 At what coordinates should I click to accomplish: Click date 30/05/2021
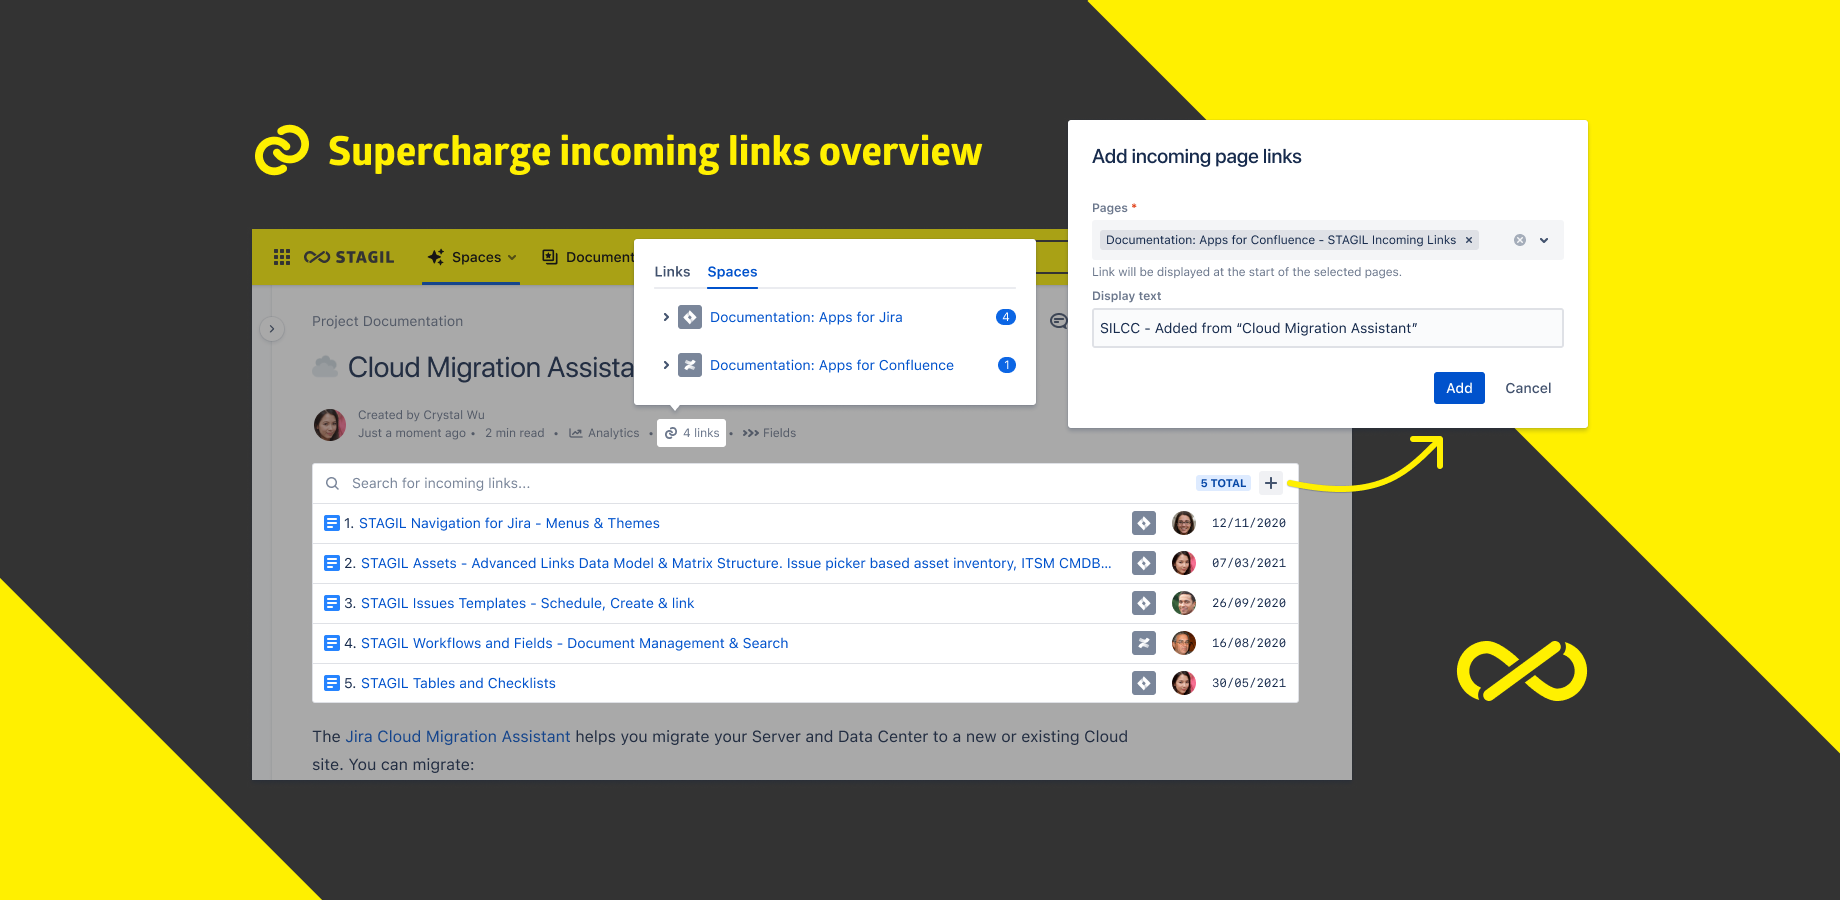[1249, 683]
